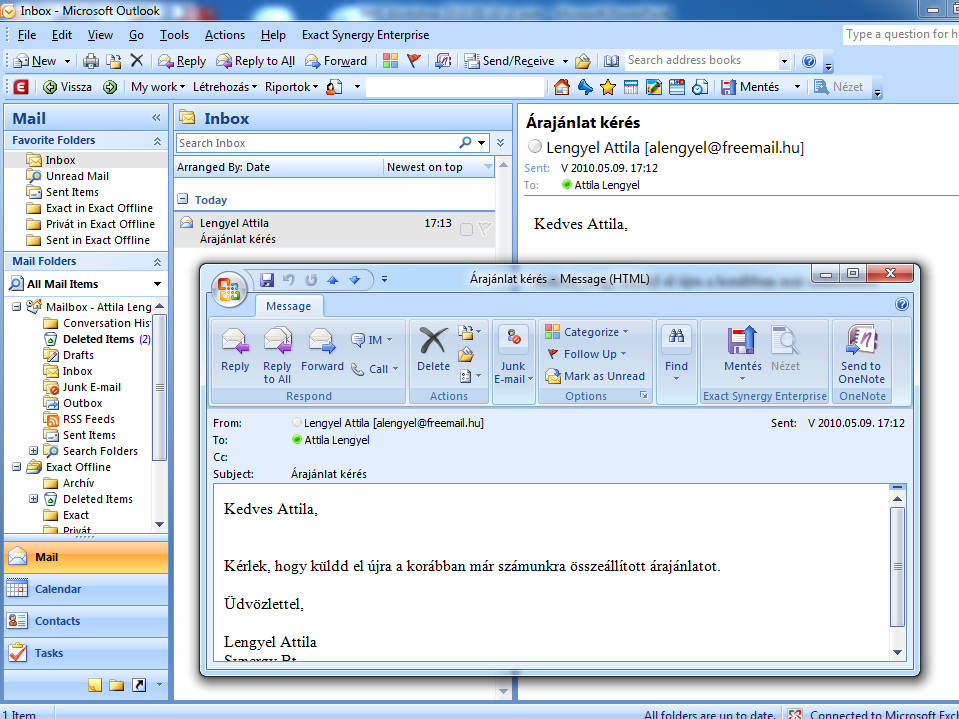Open the All Mail Items dropdown
This screenshot has width=959, height=719.
[x=157, y=284]
